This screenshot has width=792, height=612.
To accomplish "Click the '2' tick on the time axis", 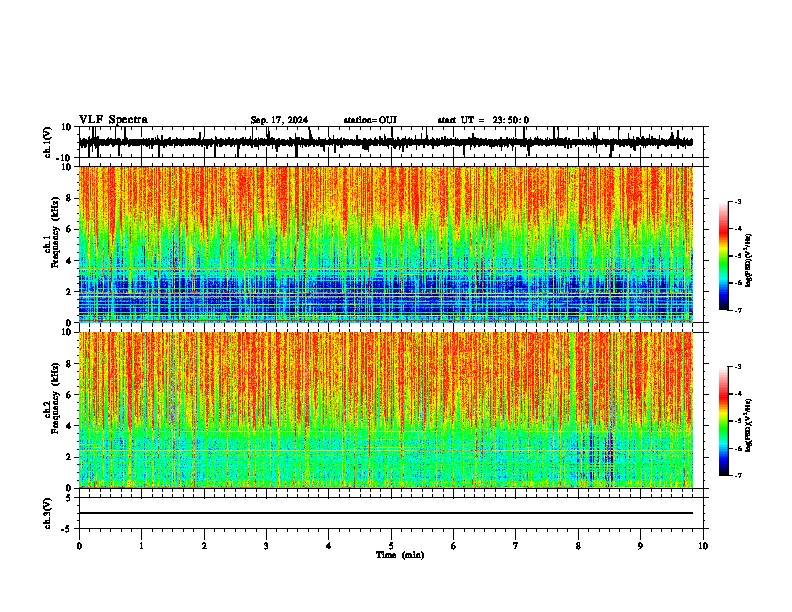I will click(204, 546).
